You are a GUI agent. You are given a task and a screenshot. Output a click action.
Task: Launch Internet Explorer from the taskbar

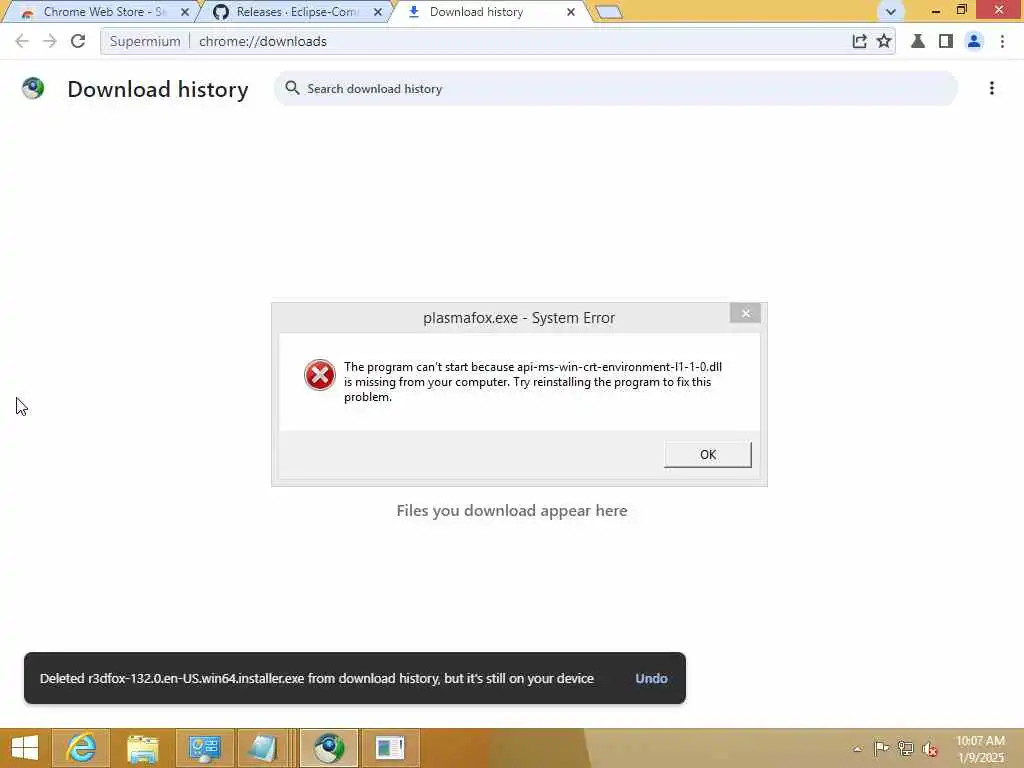[81, 748]
